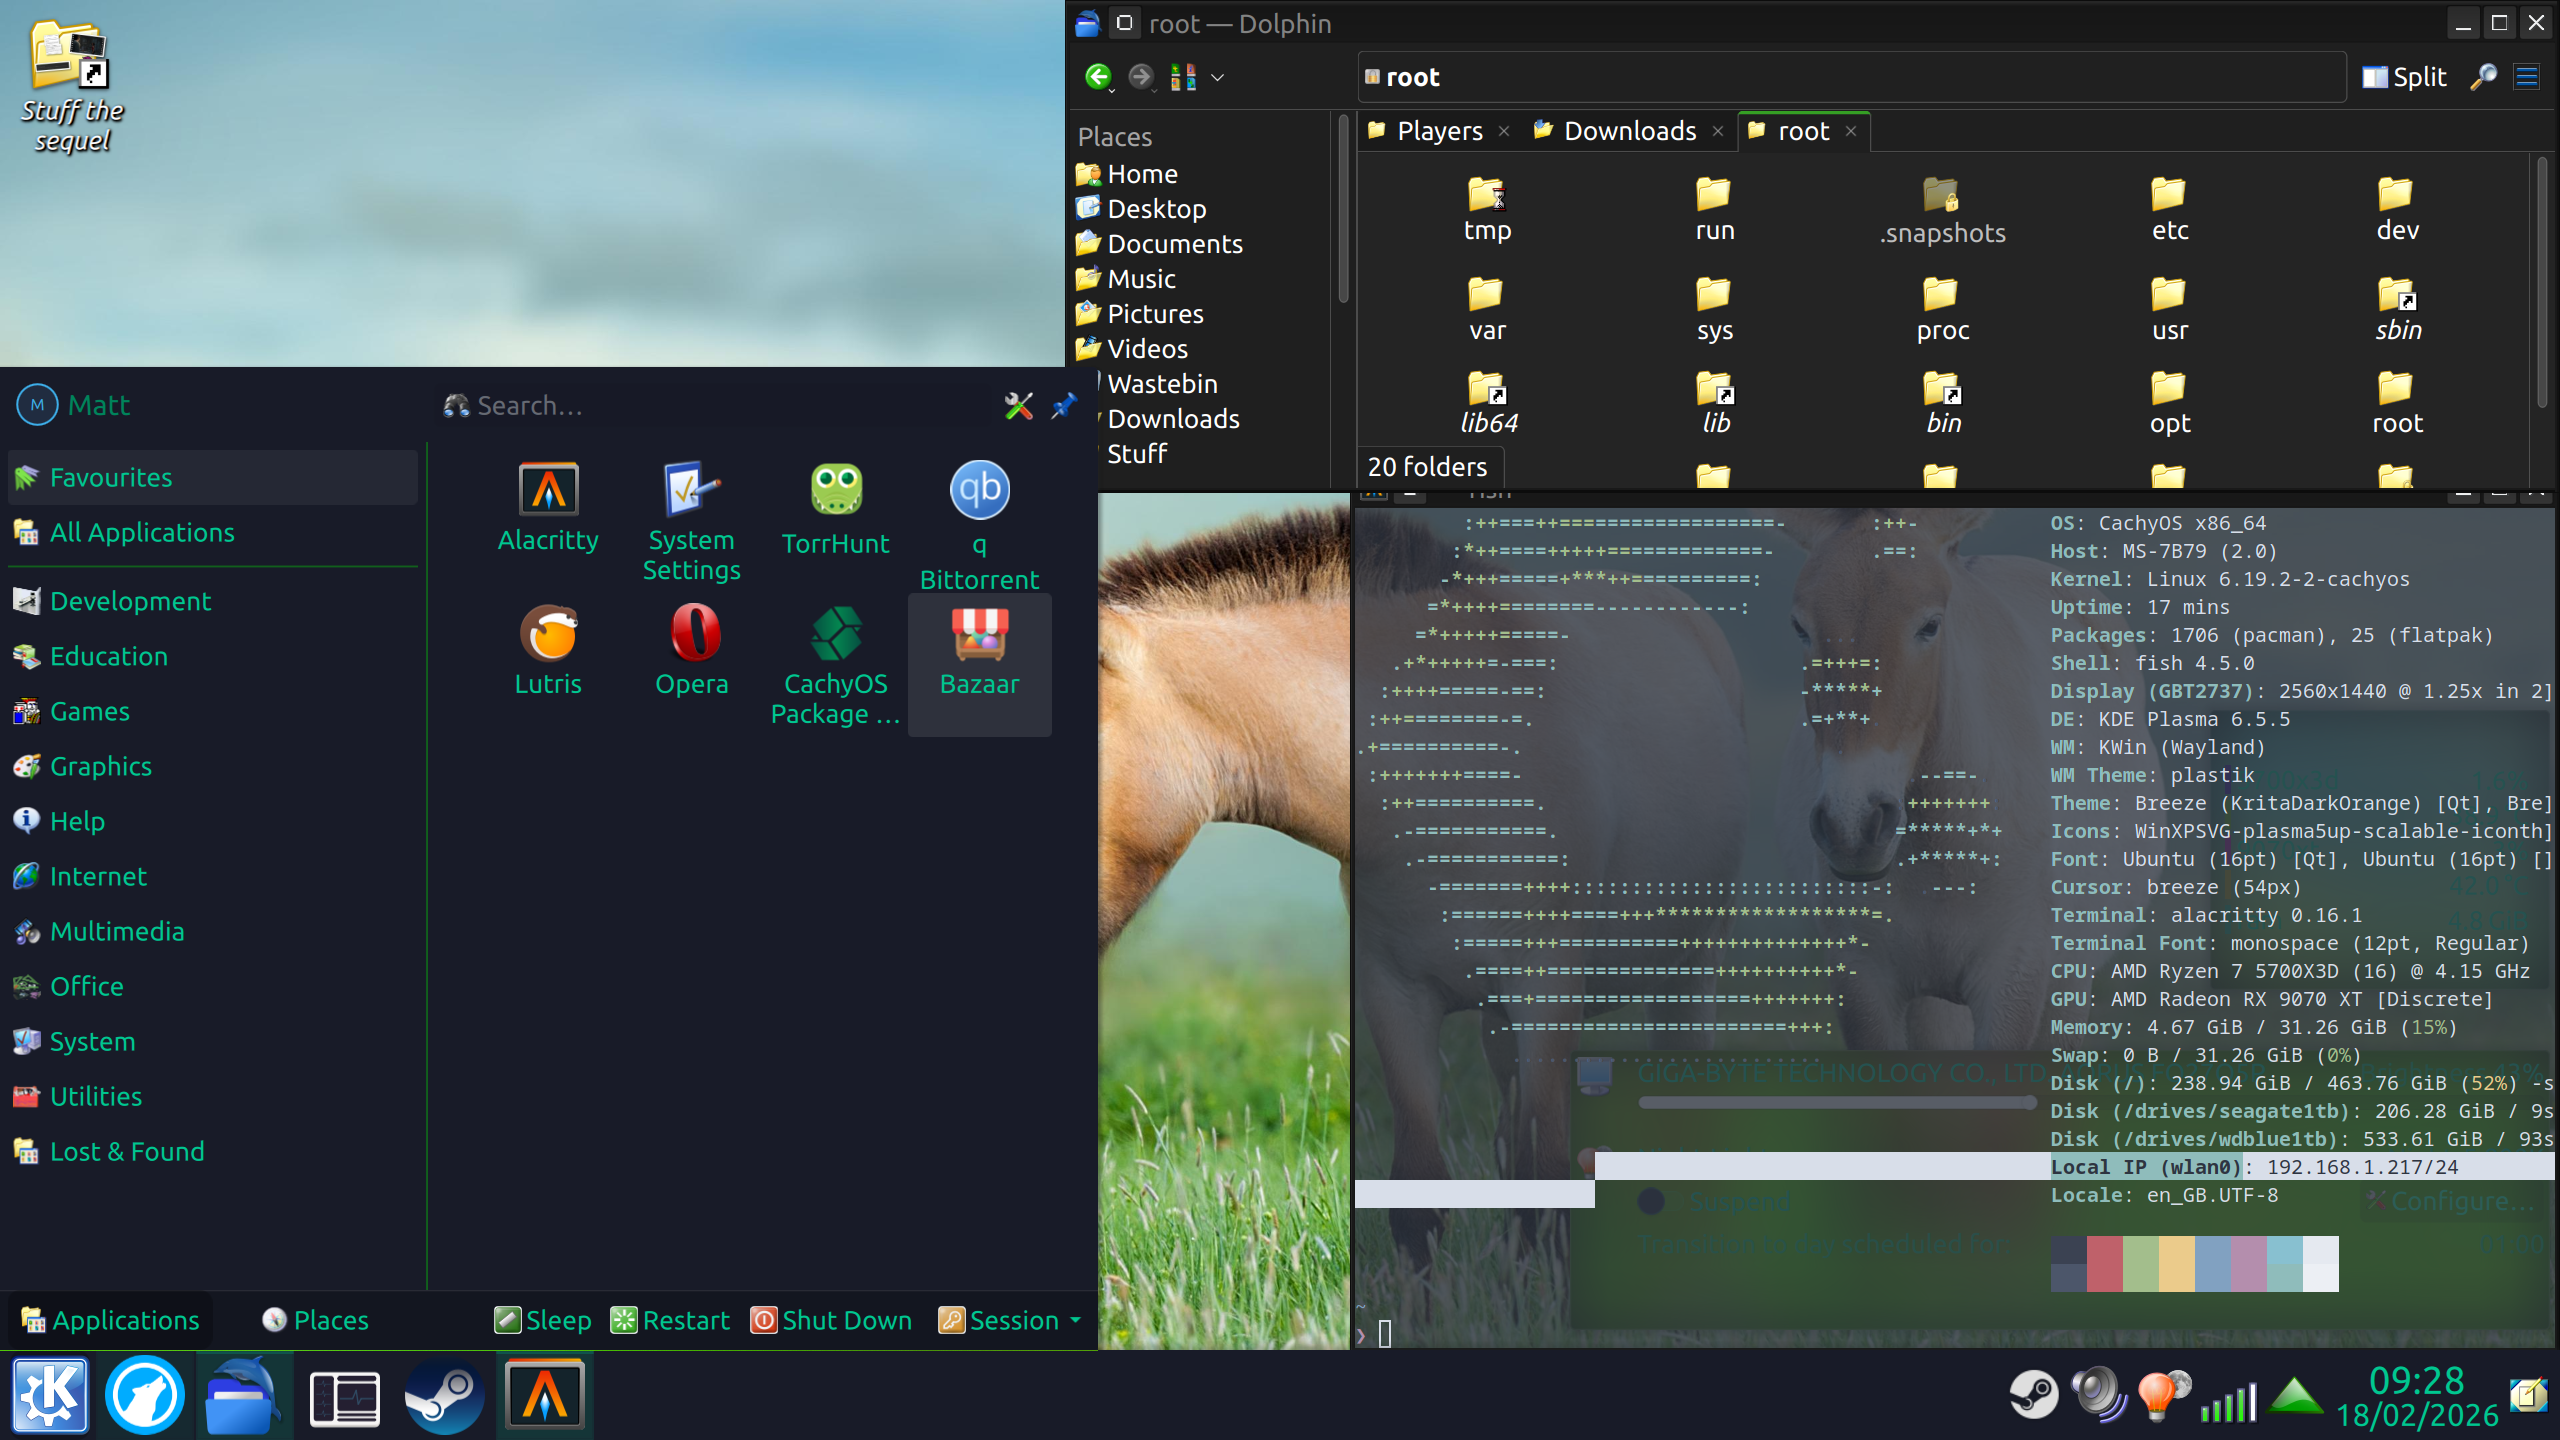Show hidden system tray icons arrow
2560x1440 pixels.
click(x=2296, y=1396)
